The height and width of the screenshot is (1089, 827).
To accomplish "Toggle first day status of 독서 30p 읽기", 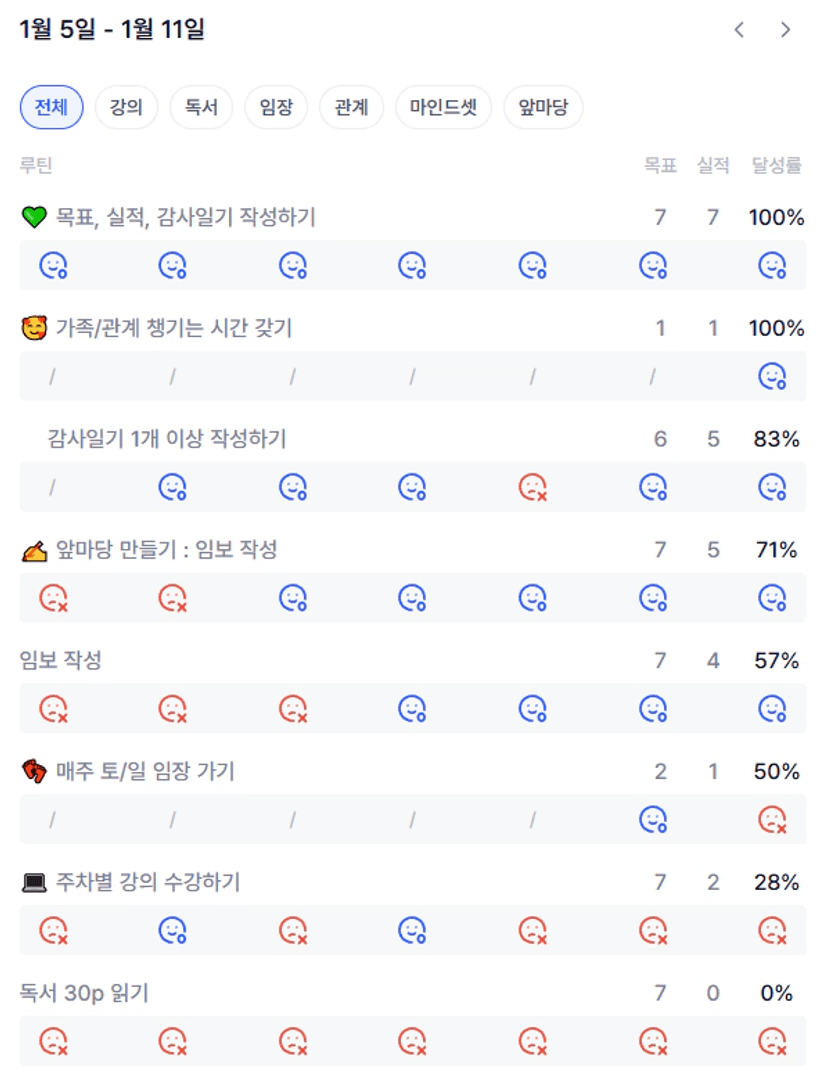I will point(52,1042).
